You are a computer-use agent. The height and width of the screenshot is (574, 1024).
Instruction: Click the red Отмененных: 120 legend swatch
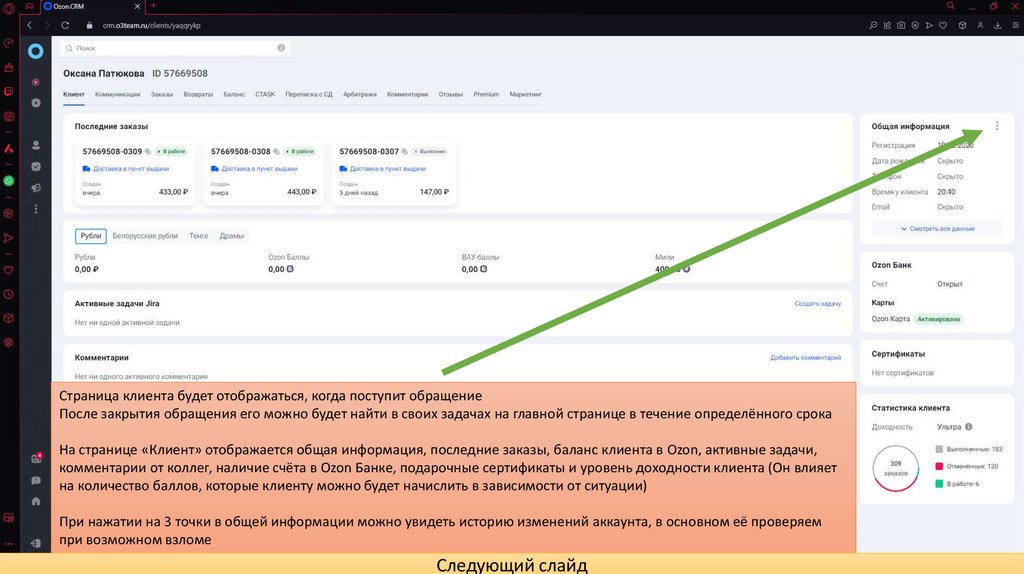click(939, 466)
